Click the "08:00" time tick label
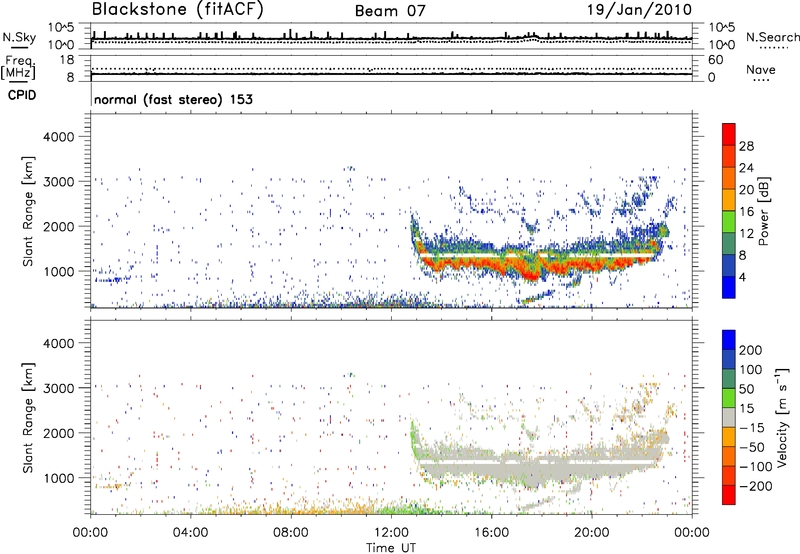This screenshot has width=800, height=554. tap(290, 533)
